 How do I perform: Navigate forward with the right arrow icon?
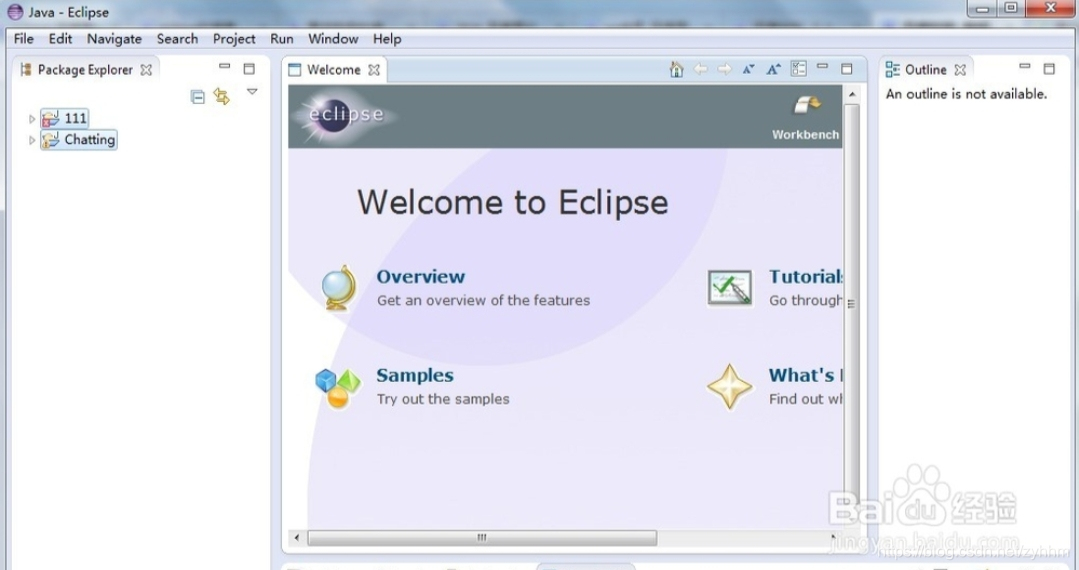coord(725,69)
